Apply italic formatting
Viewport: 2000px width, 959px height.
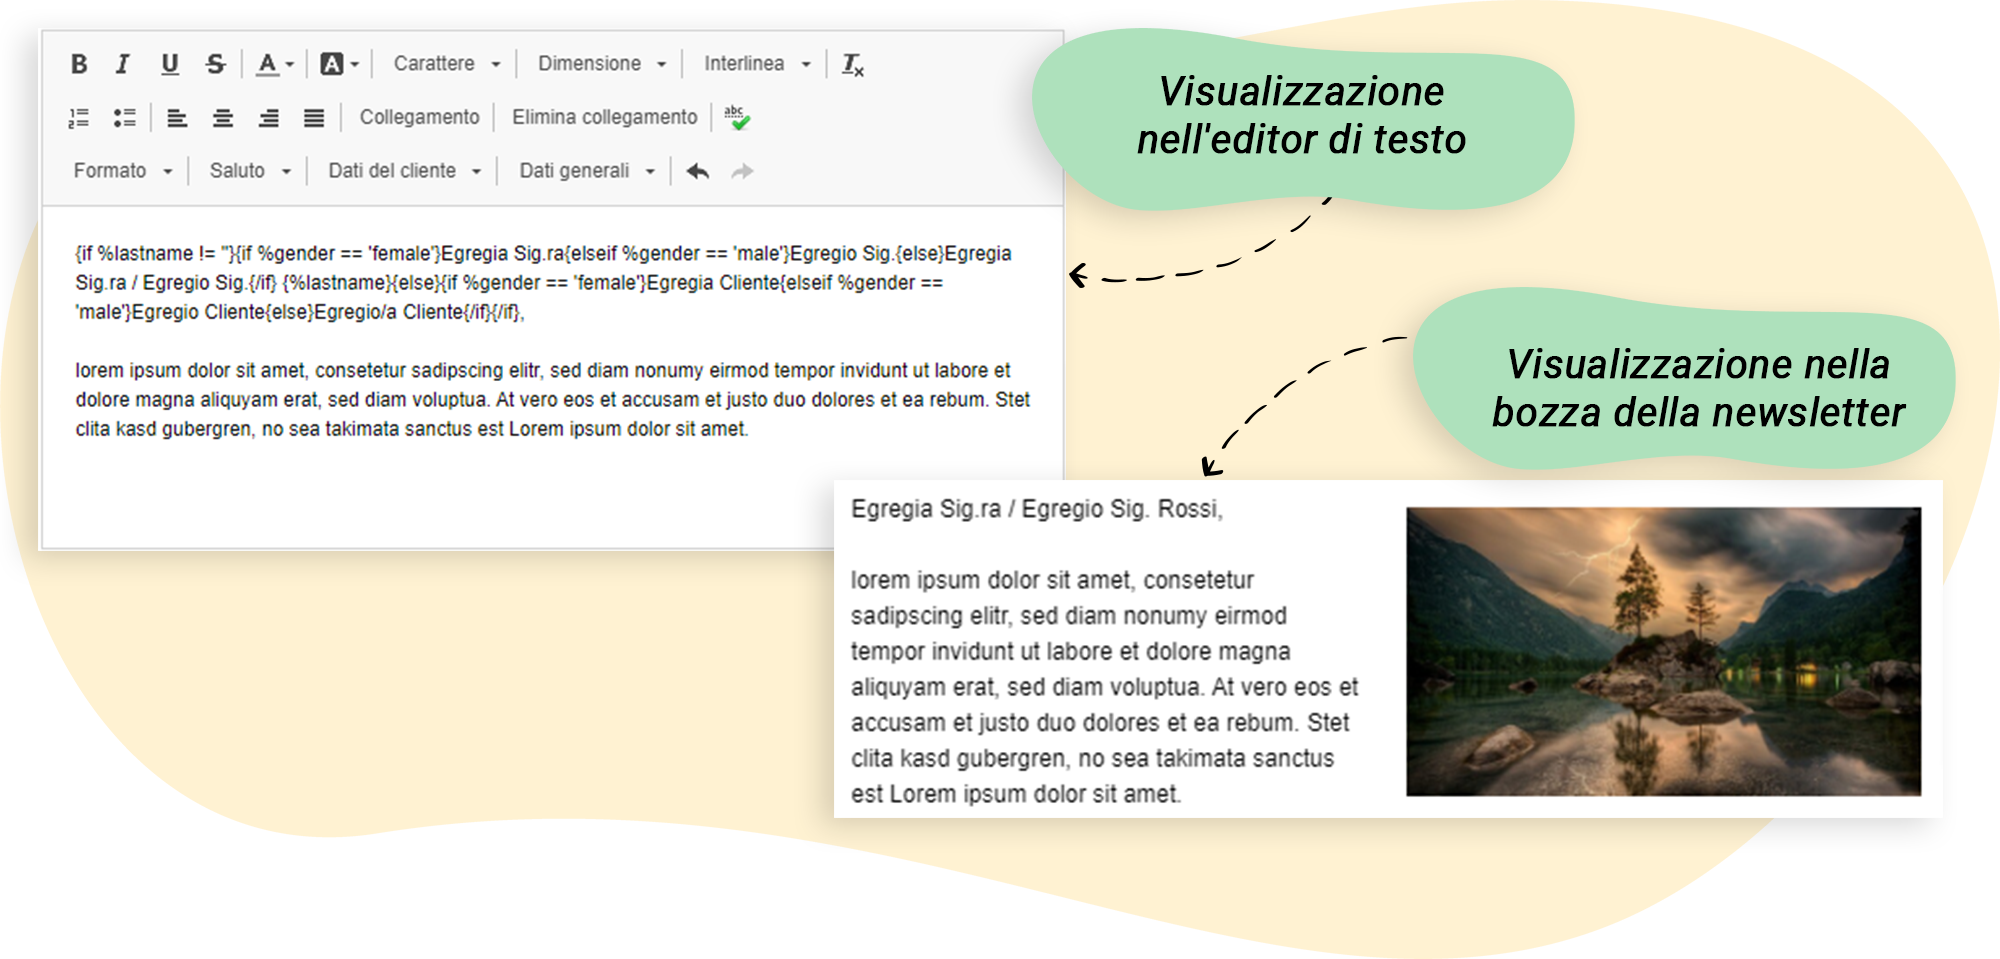pos(123,64)
